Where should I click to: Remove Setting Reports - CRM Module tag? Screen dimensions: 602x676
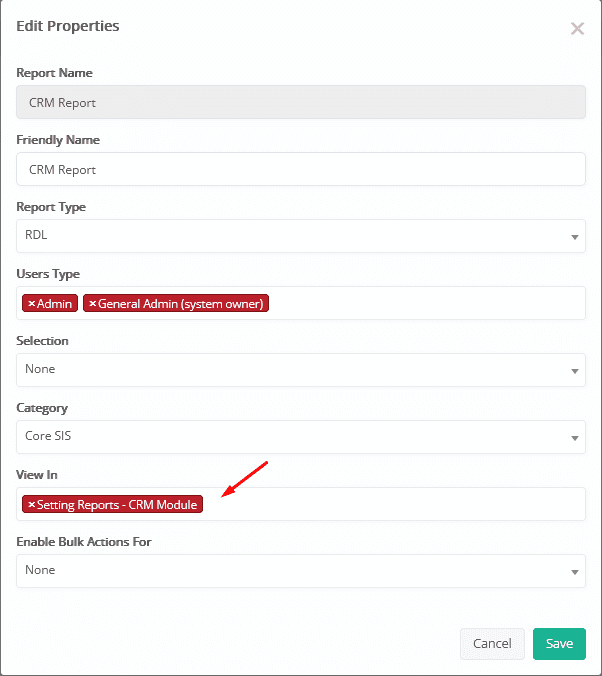pos(31,504)
